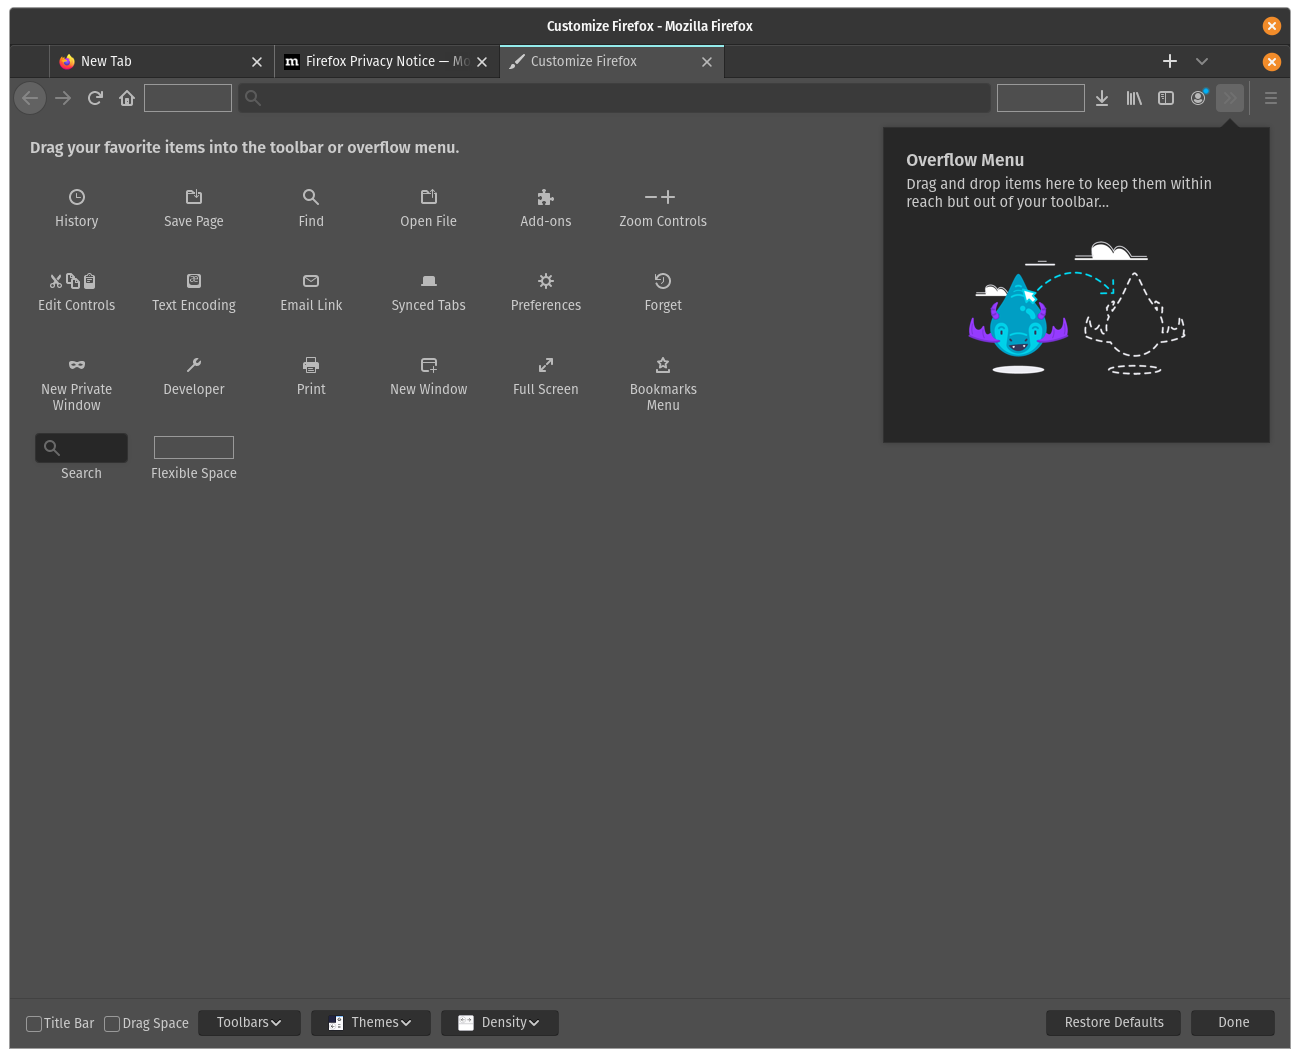Toggle the overflow menu chevron button

click(x=1230, y=98)
